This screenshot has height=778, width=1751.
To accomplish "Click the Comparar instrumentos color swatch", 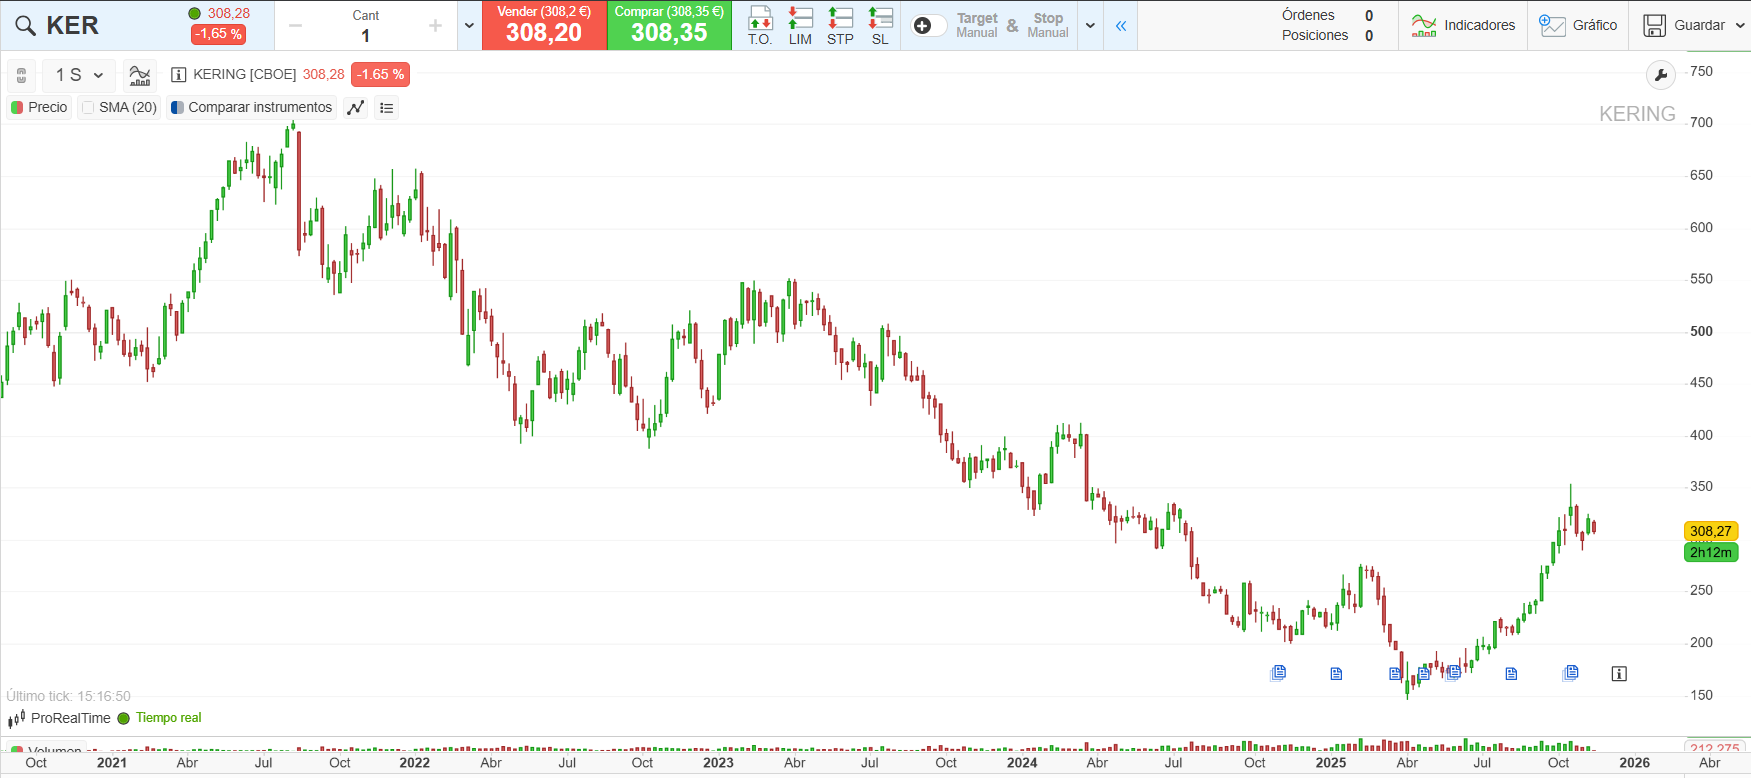I will point(177,108).
